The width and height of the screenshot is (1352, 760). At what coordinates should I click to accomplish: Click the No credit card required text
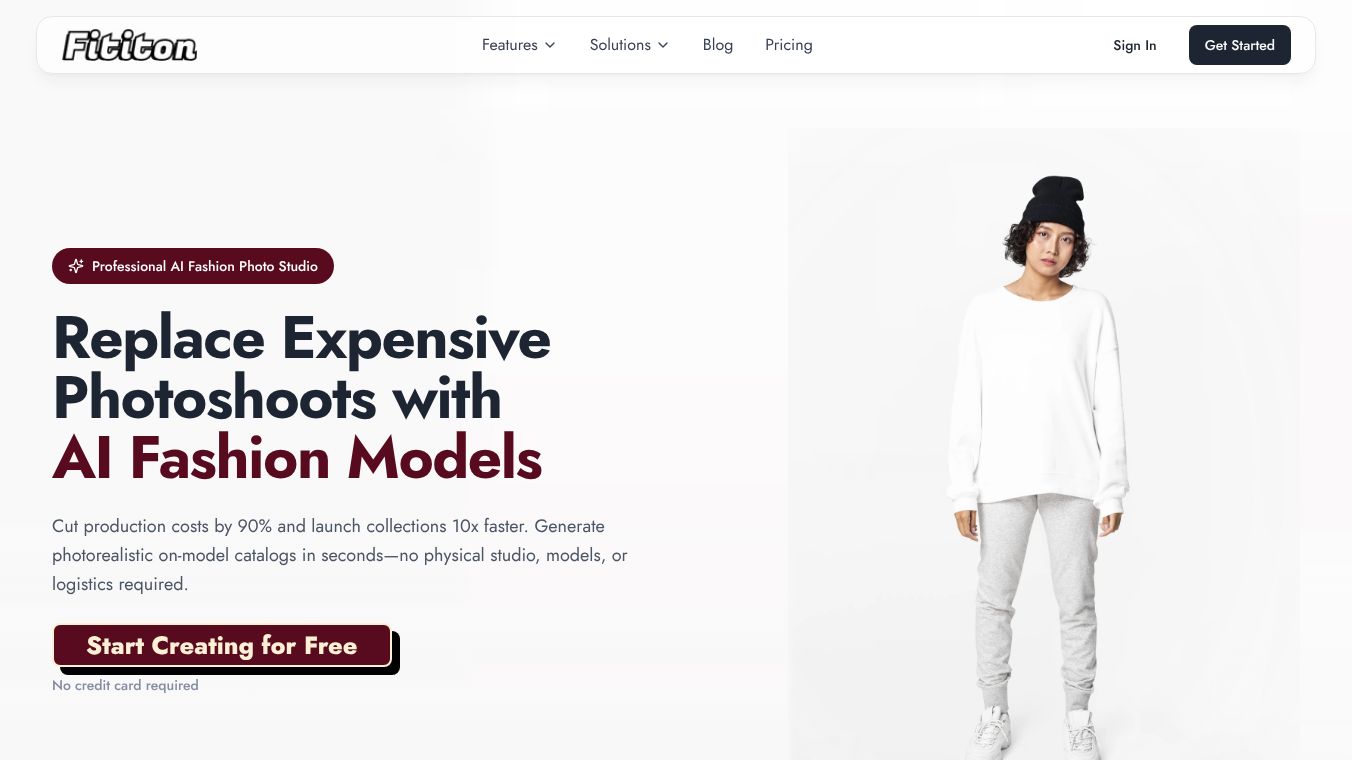[x=125, y=685]
